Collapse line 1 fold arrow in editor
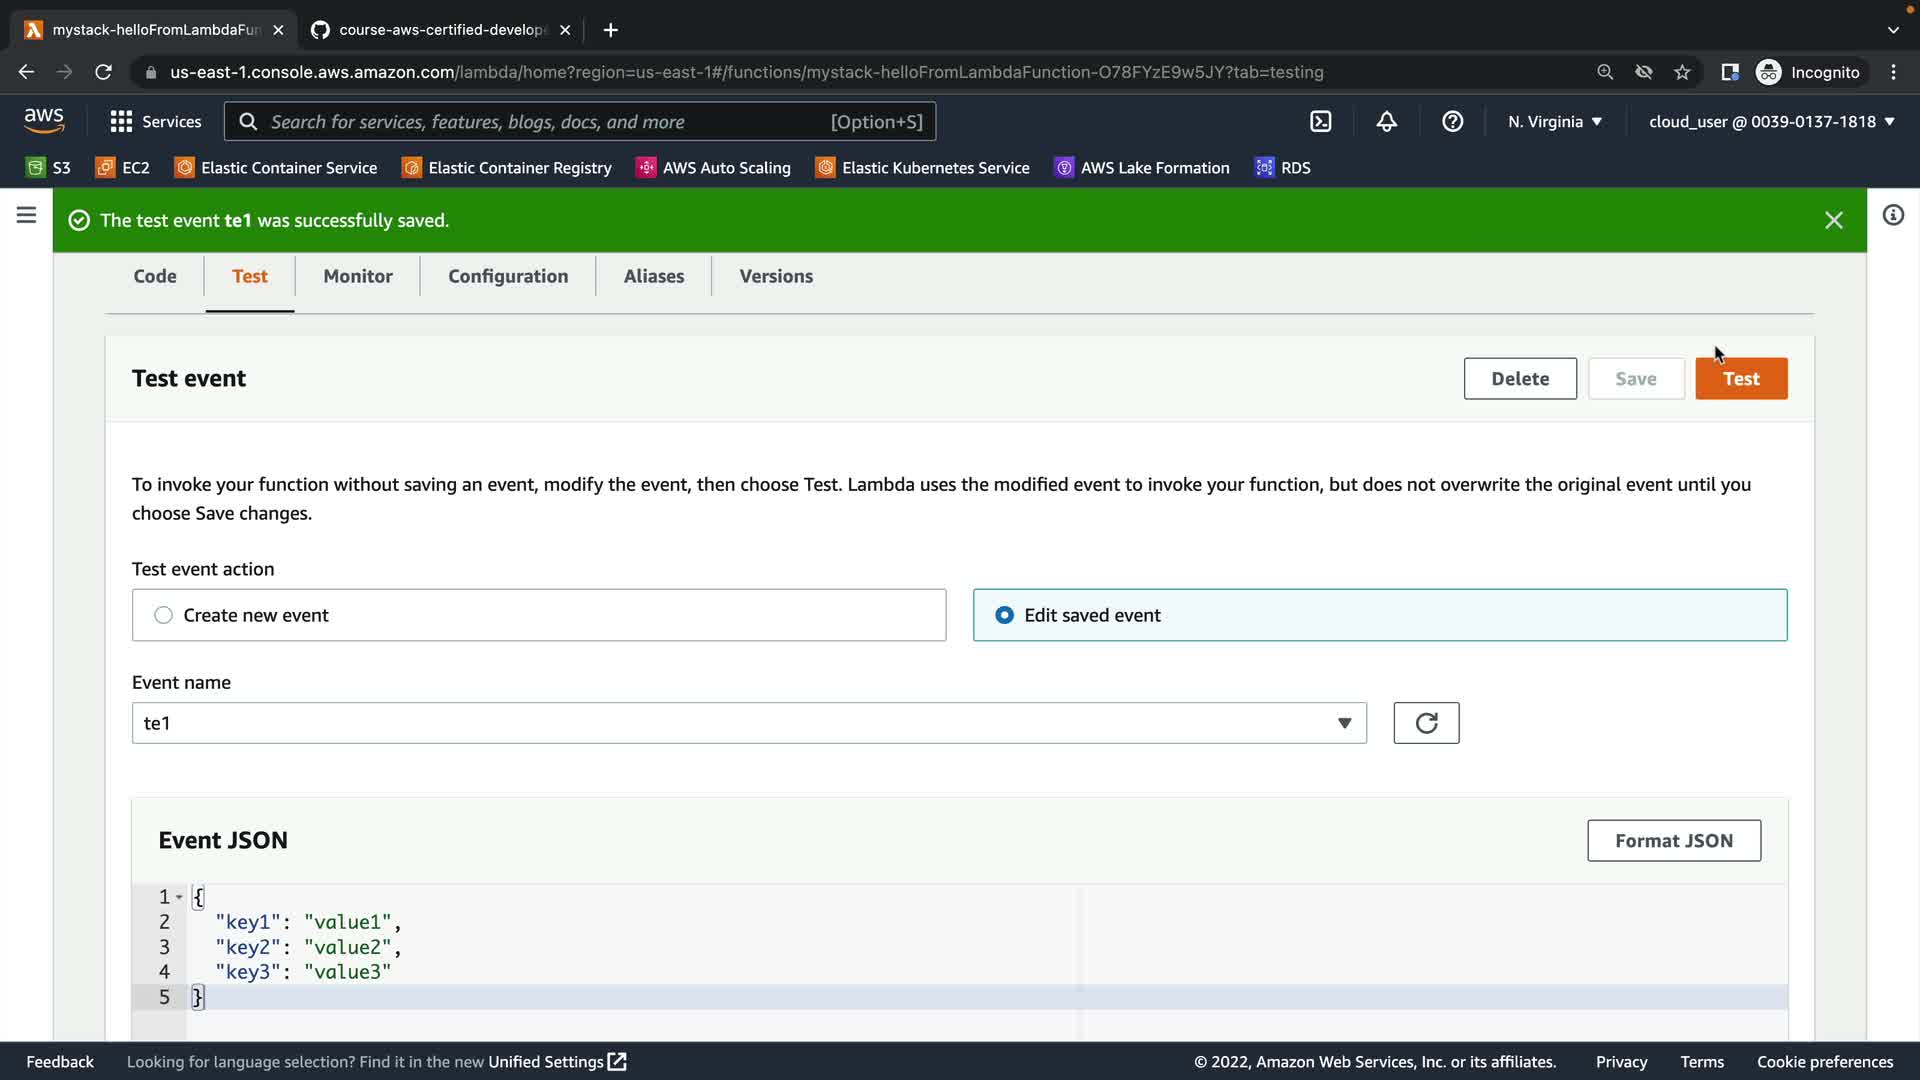Image resolution: width=1920 pixels, height=1080 pixels. (179, 897)
